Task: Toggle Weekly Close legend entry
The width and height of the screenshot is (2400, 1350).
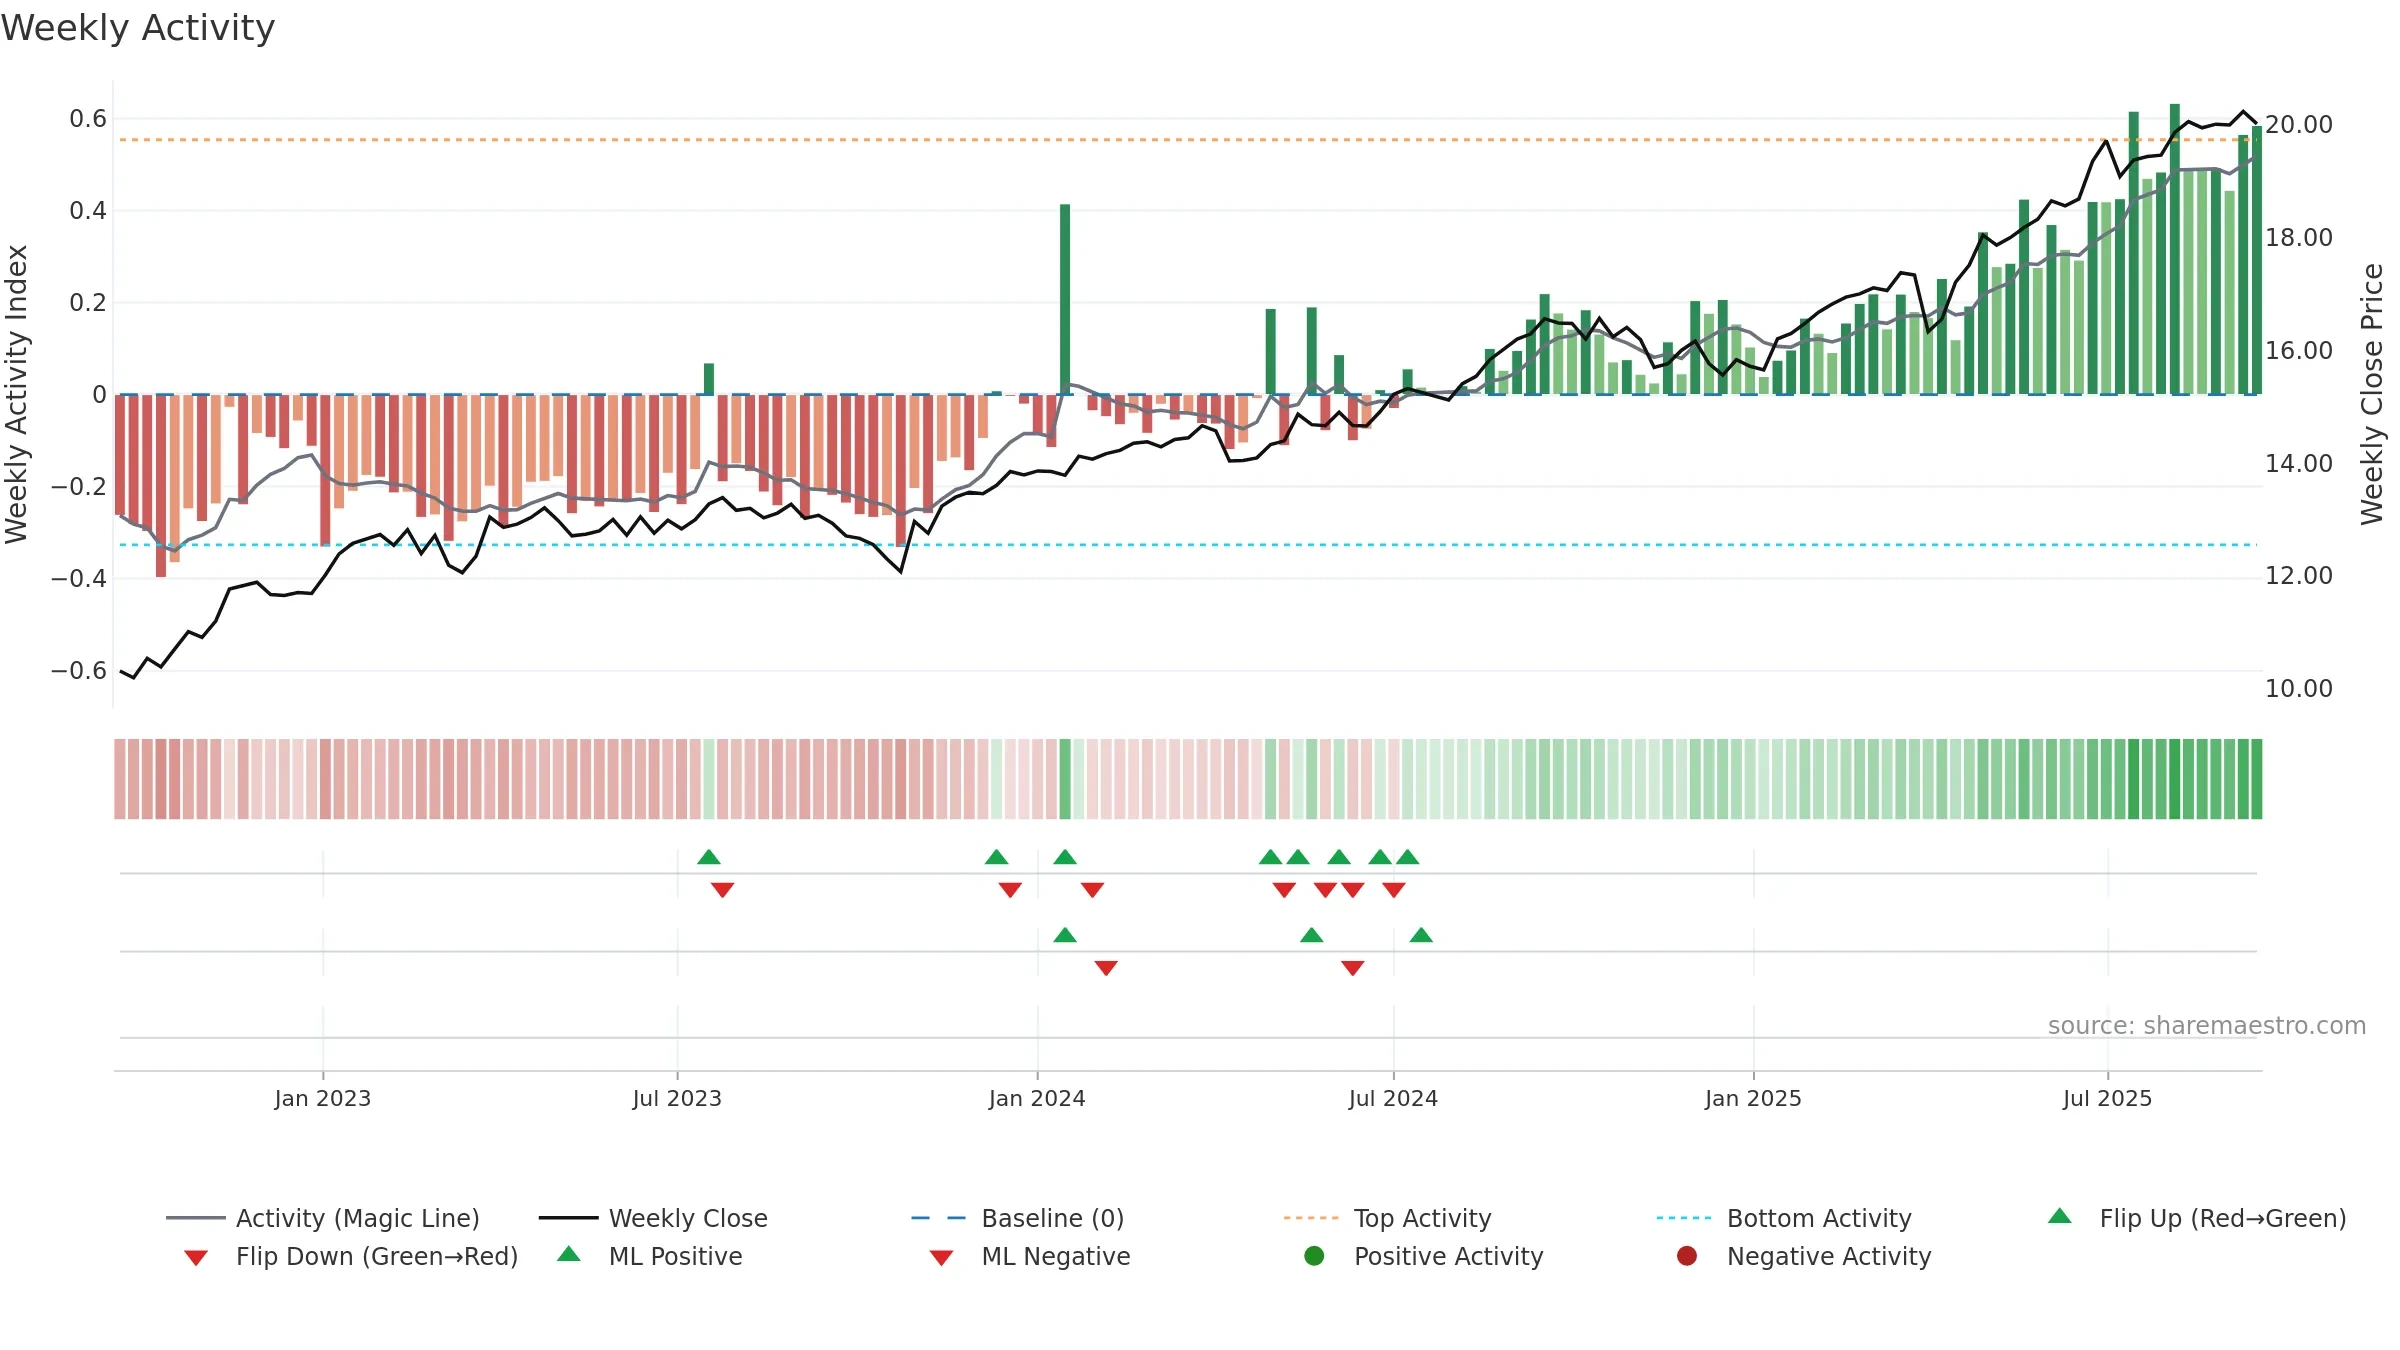Action: pyautogui.click(x=653, y=1218)
